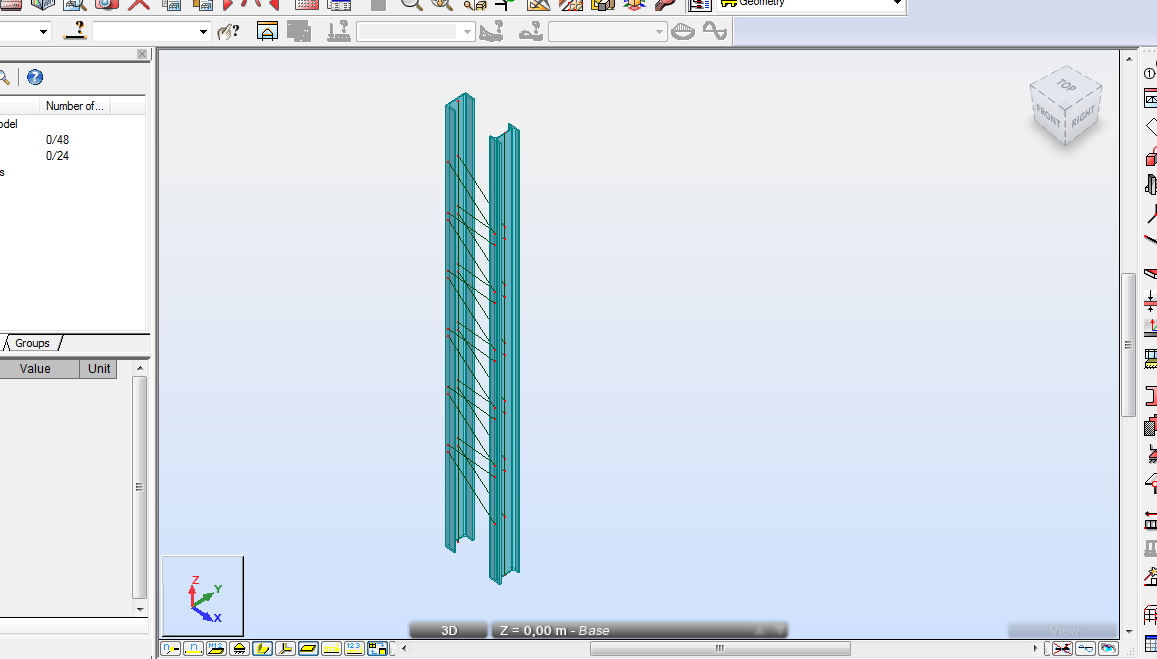
Task: Click the red X delete icon
Action: pos(139,4)
